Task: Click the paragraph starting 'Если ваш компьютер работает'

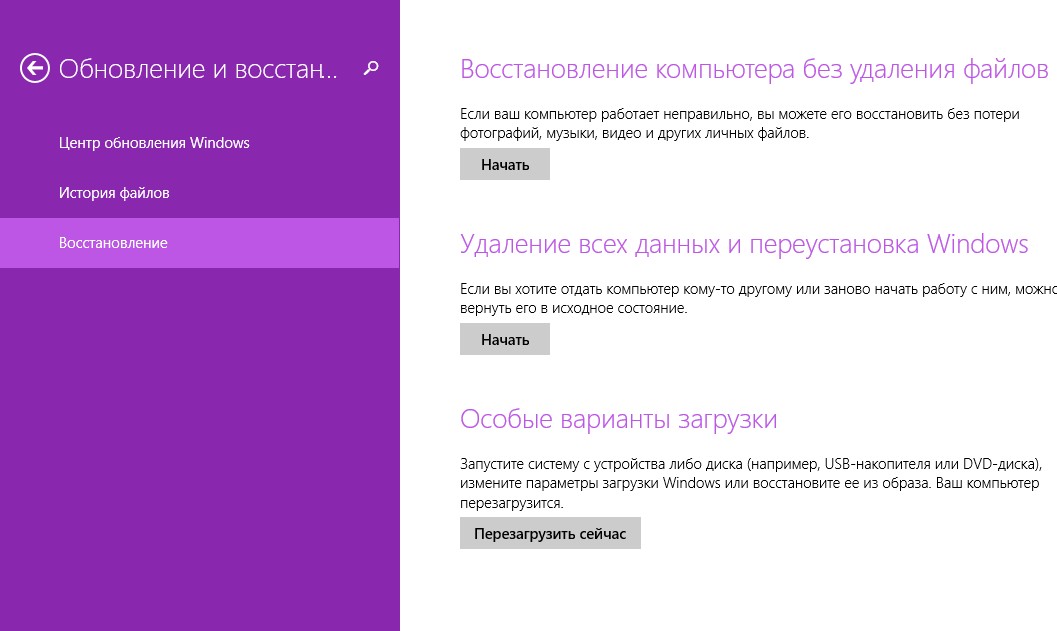Action: click(x=739, y=123)
